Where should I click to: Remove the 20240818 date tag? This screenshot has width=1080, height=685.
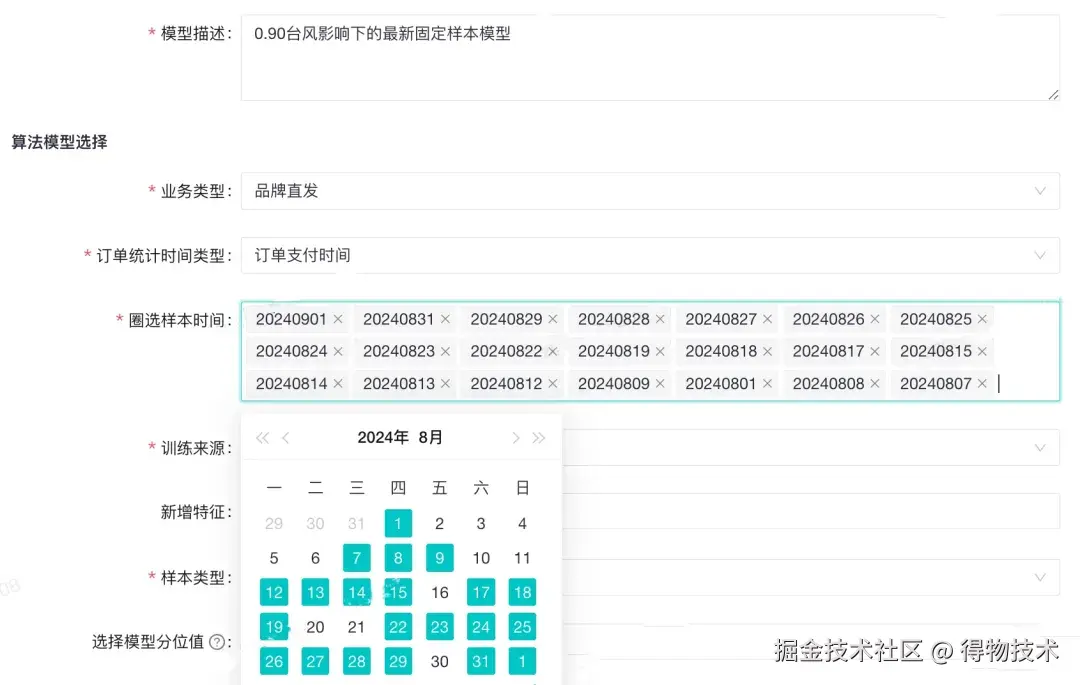(x=767, y=351)
